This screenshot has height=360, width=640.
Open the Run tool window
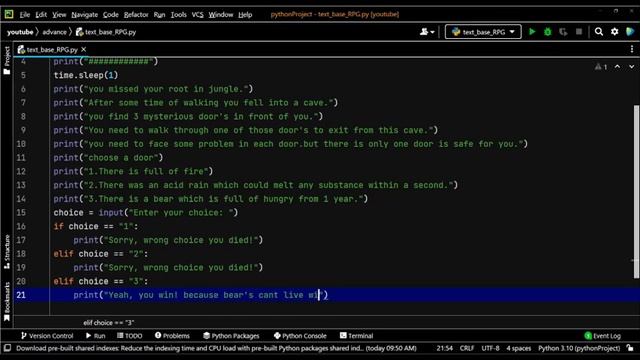[x=96, y=336]
